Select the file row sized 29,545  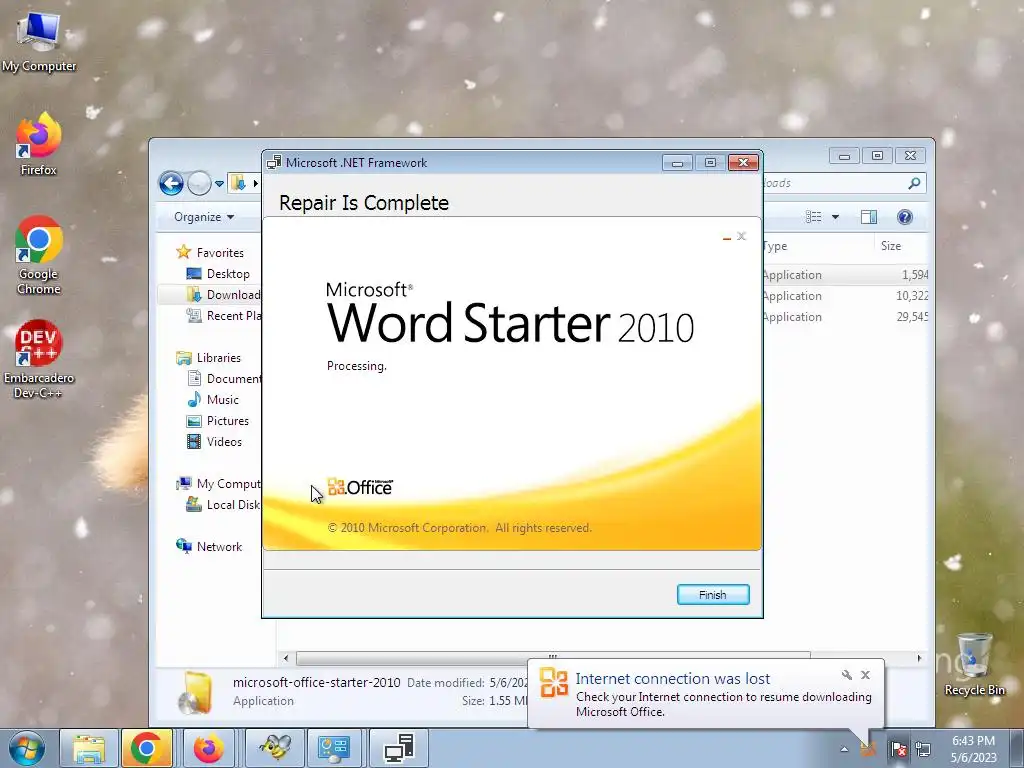coord(845,317)
